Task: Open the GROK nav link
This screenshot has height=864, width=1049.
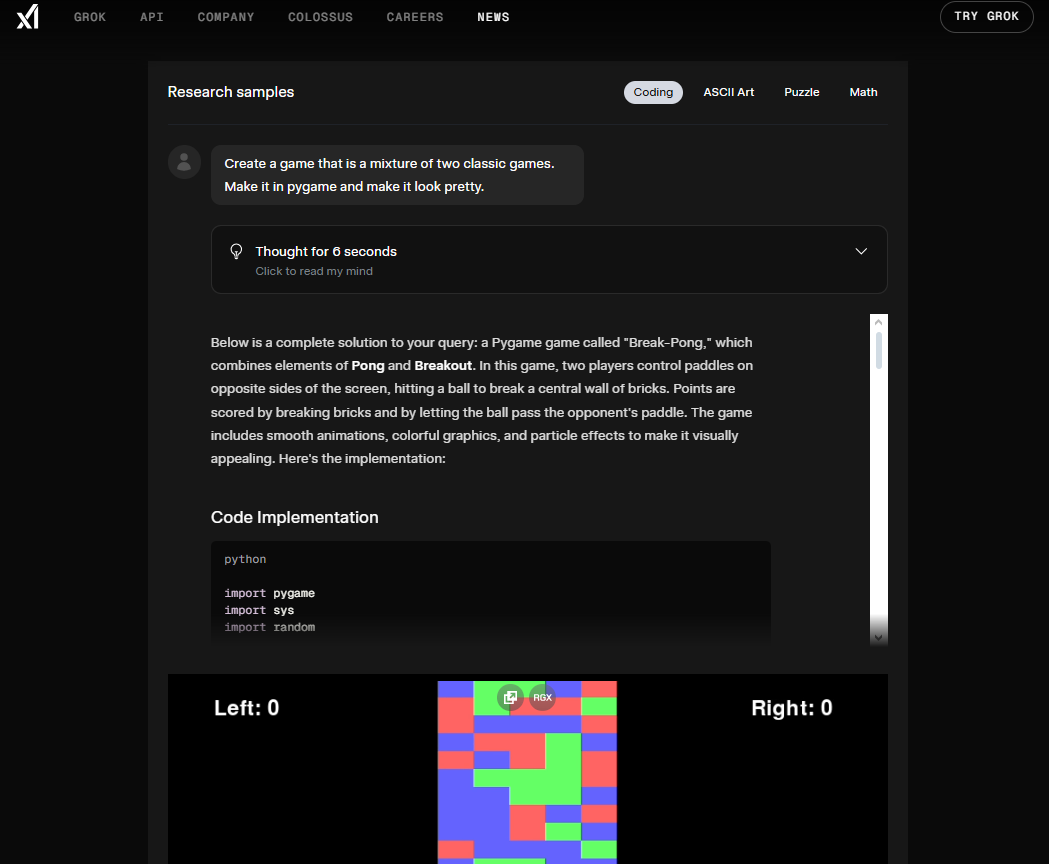Action: click(x=90, y=17)
